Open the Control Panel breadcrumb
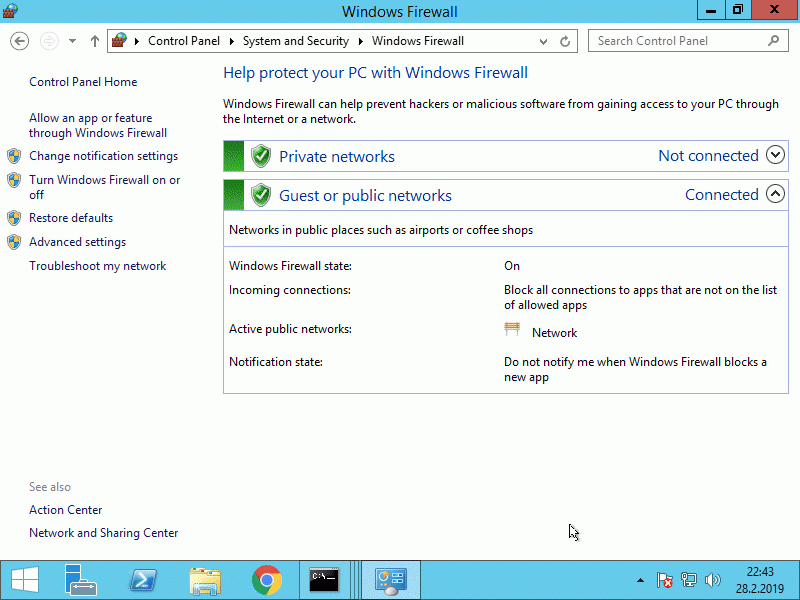This screenshot has height=600, width=800. point(184,41)
